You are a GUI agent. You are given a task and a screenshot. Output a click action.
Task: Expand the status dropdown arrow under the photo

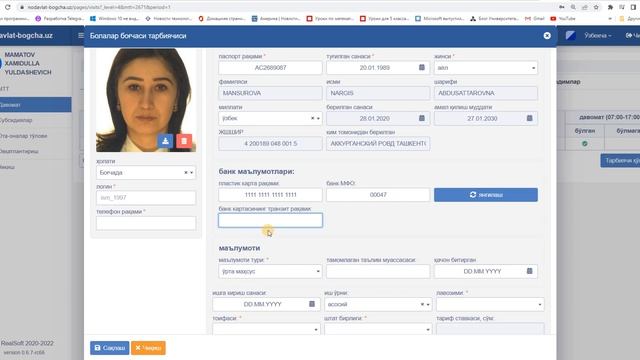191,173
